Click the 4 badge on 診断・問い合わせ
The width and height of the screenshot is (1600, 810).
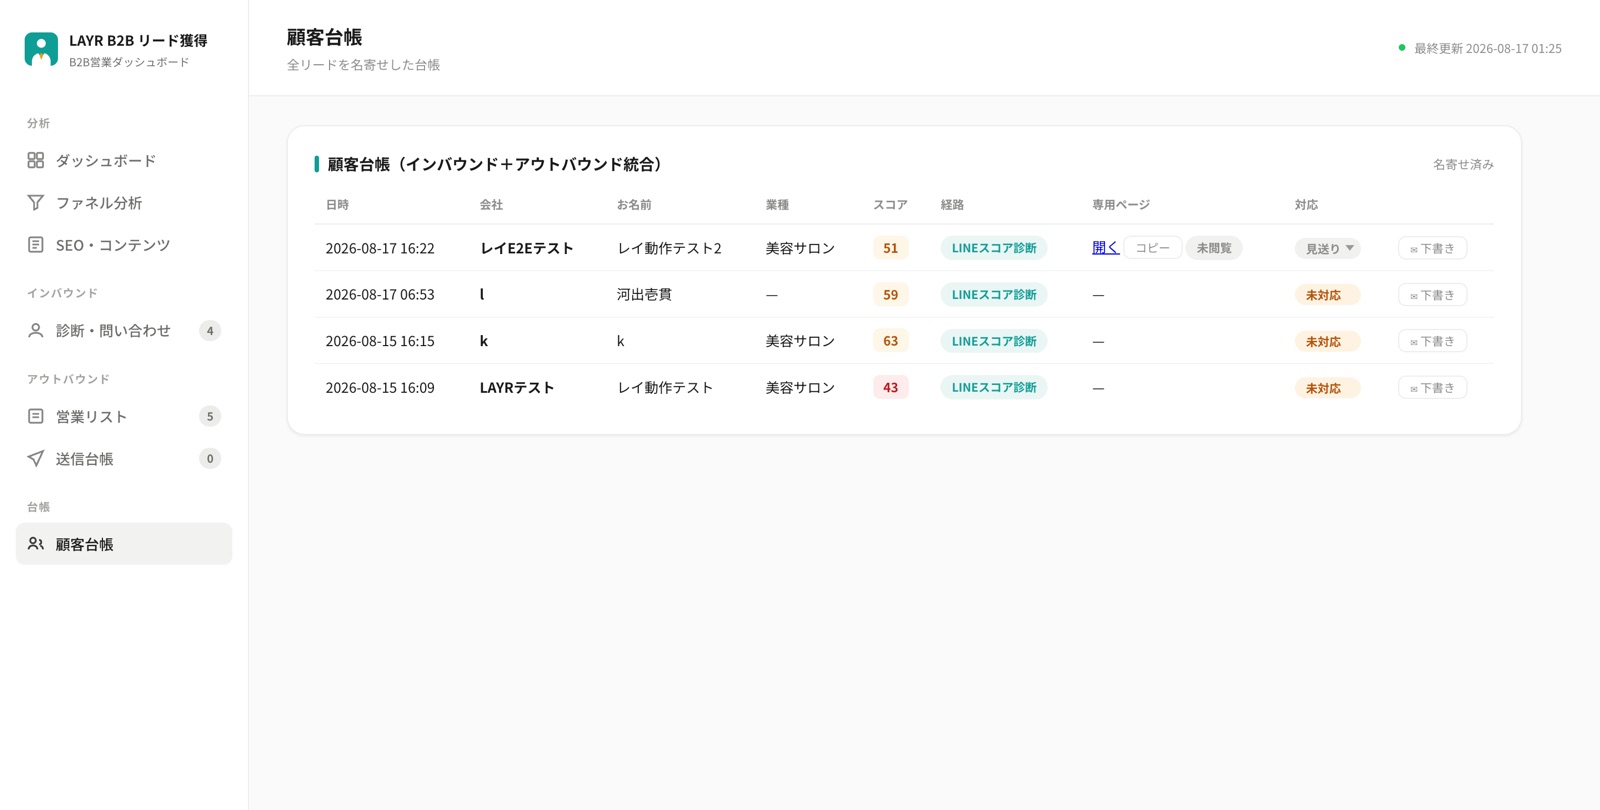point(210,330)
